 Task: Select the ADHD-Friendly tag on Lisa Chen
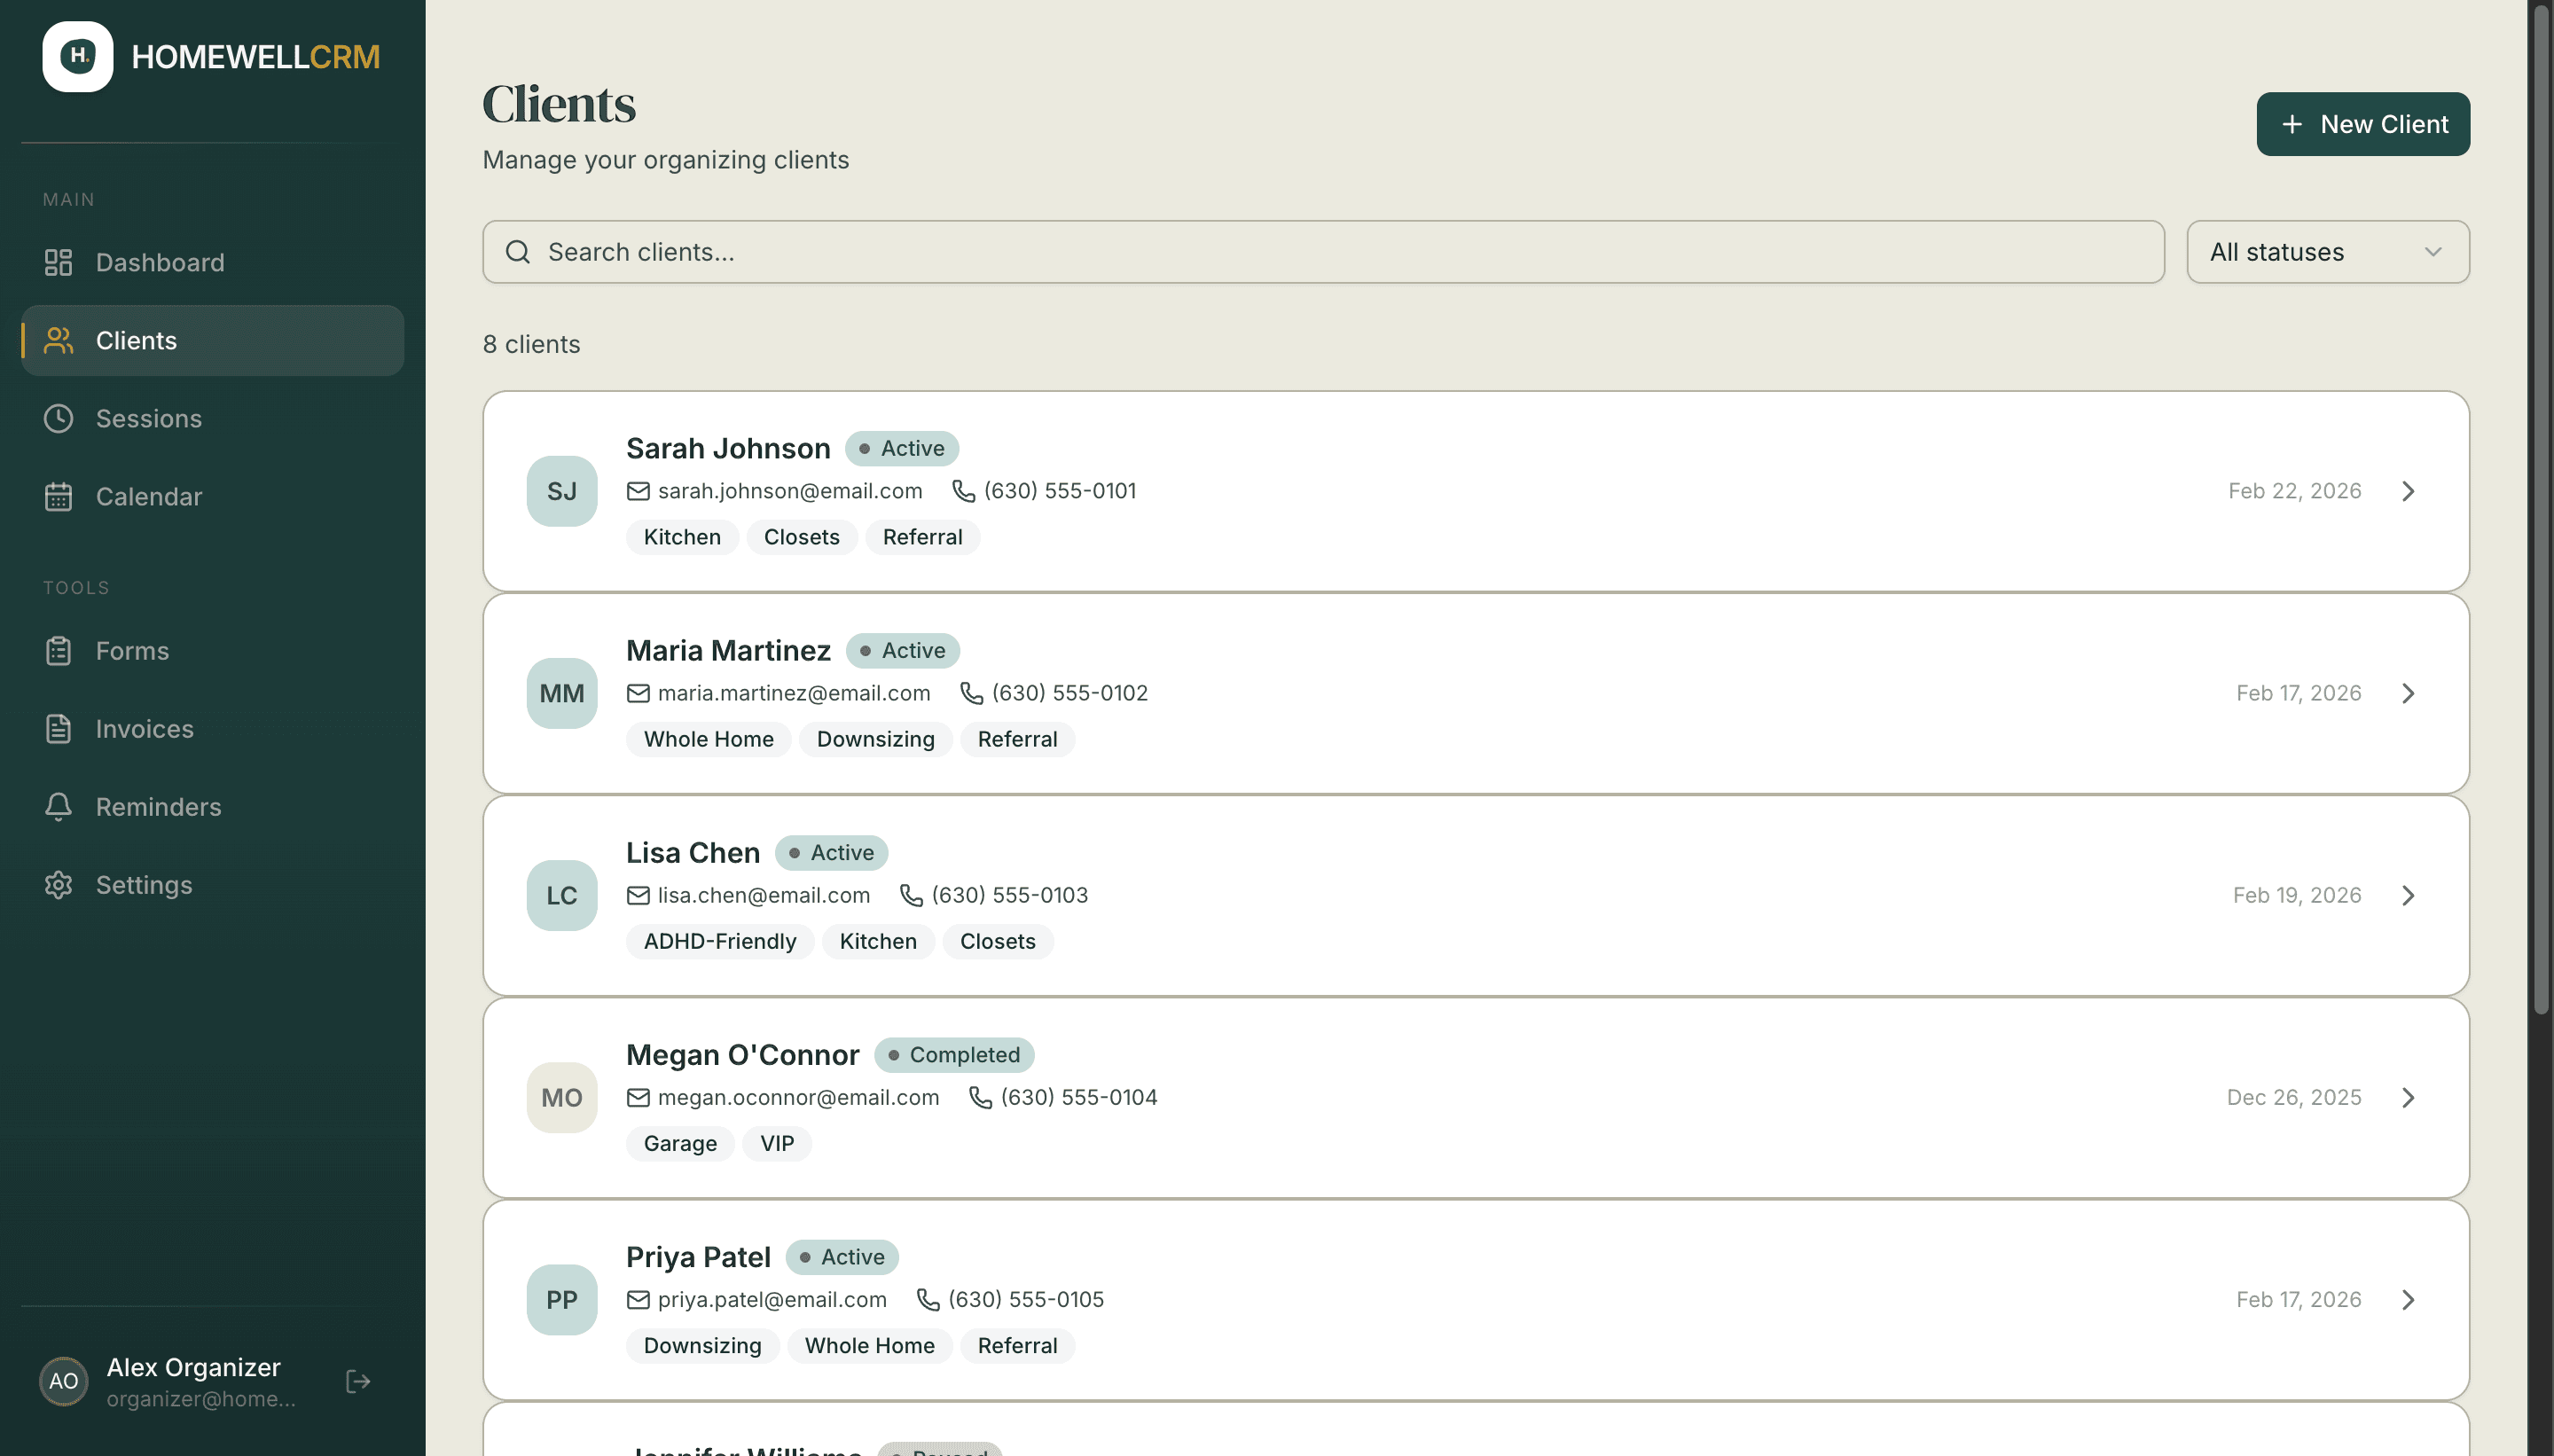pyautogui.click(x=719, y=941)
